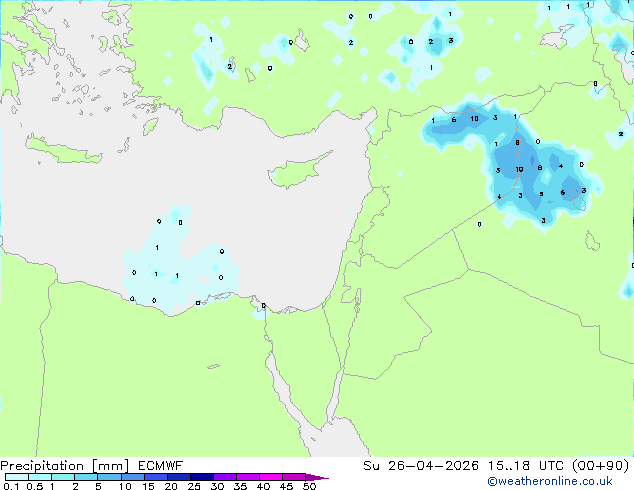Select the '45' legend scale label
634x490 pixels.
point(286,486)
